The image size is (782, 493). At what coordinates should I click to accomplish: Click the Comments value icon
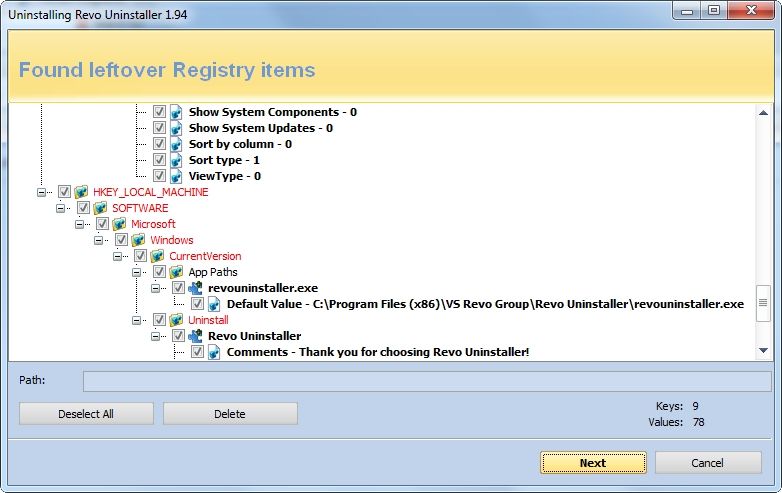(x=214, y=352)
